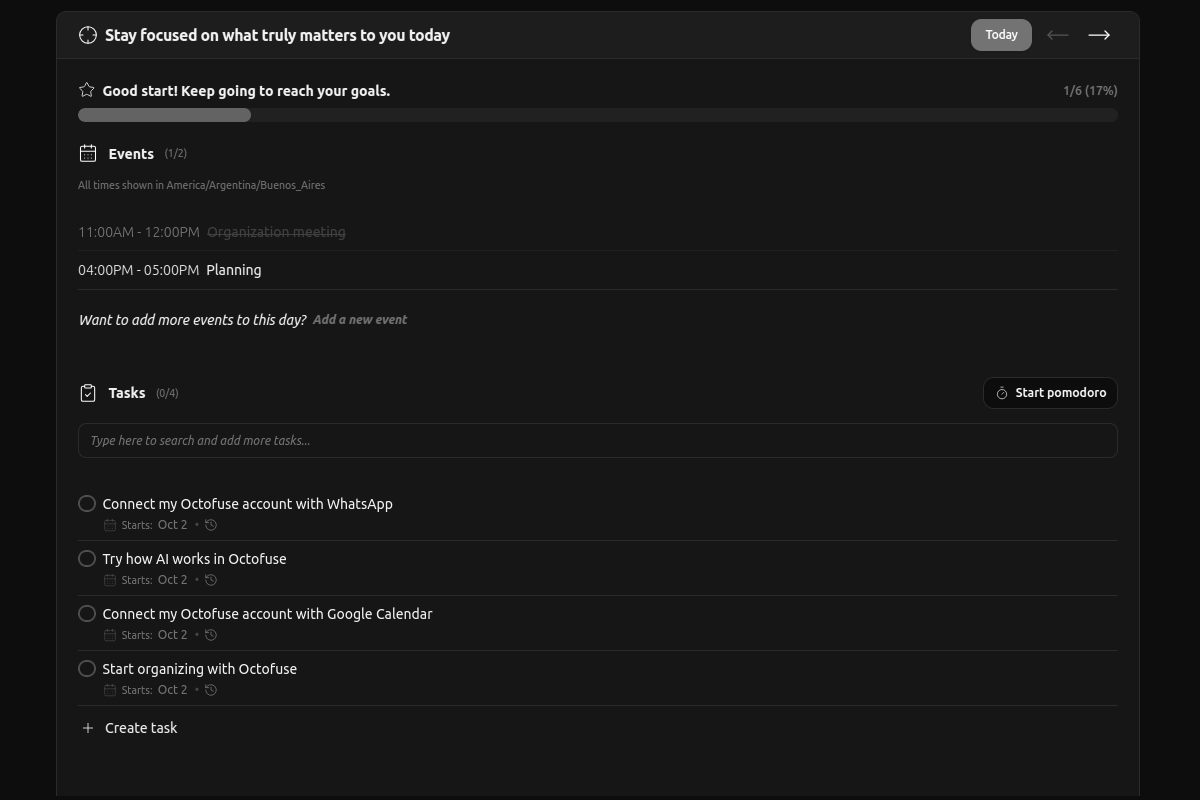
Task: Mark Connect my Octofuse with WhatsApp as done
Action: tap(86, 503)
